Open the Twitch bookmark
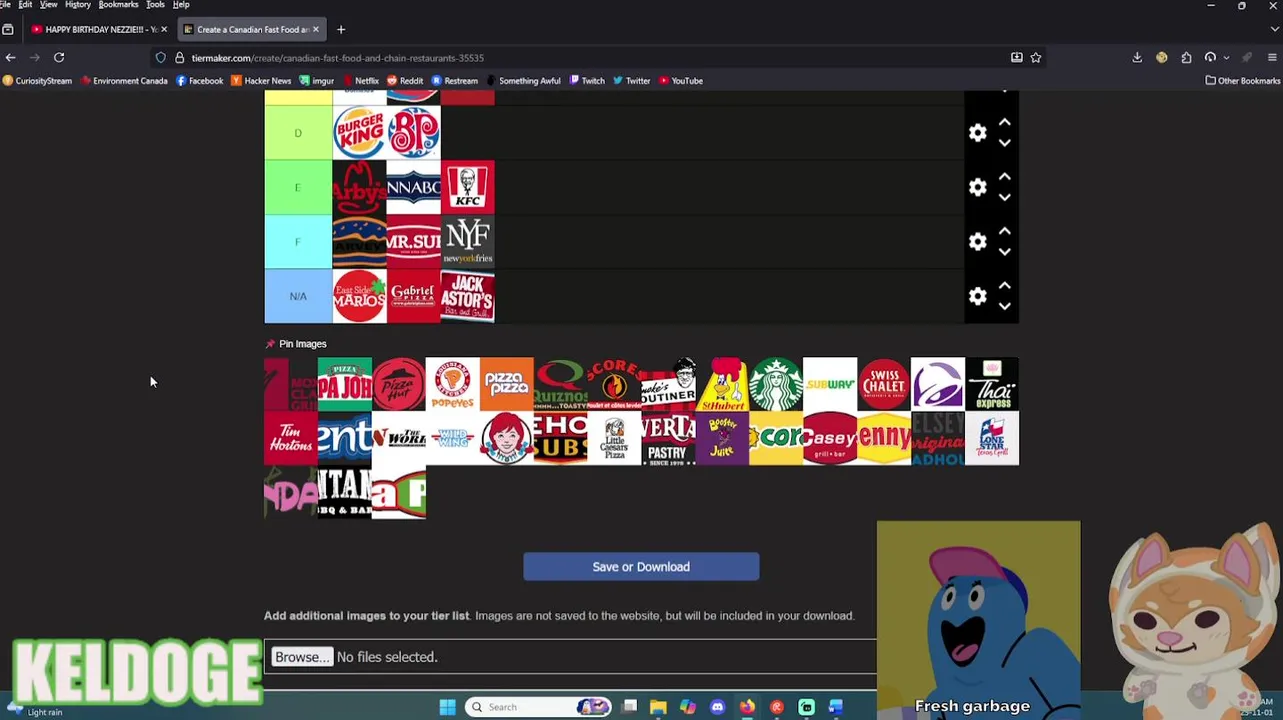The height and width of the screenshot is (720, 1283). point(587,81)
